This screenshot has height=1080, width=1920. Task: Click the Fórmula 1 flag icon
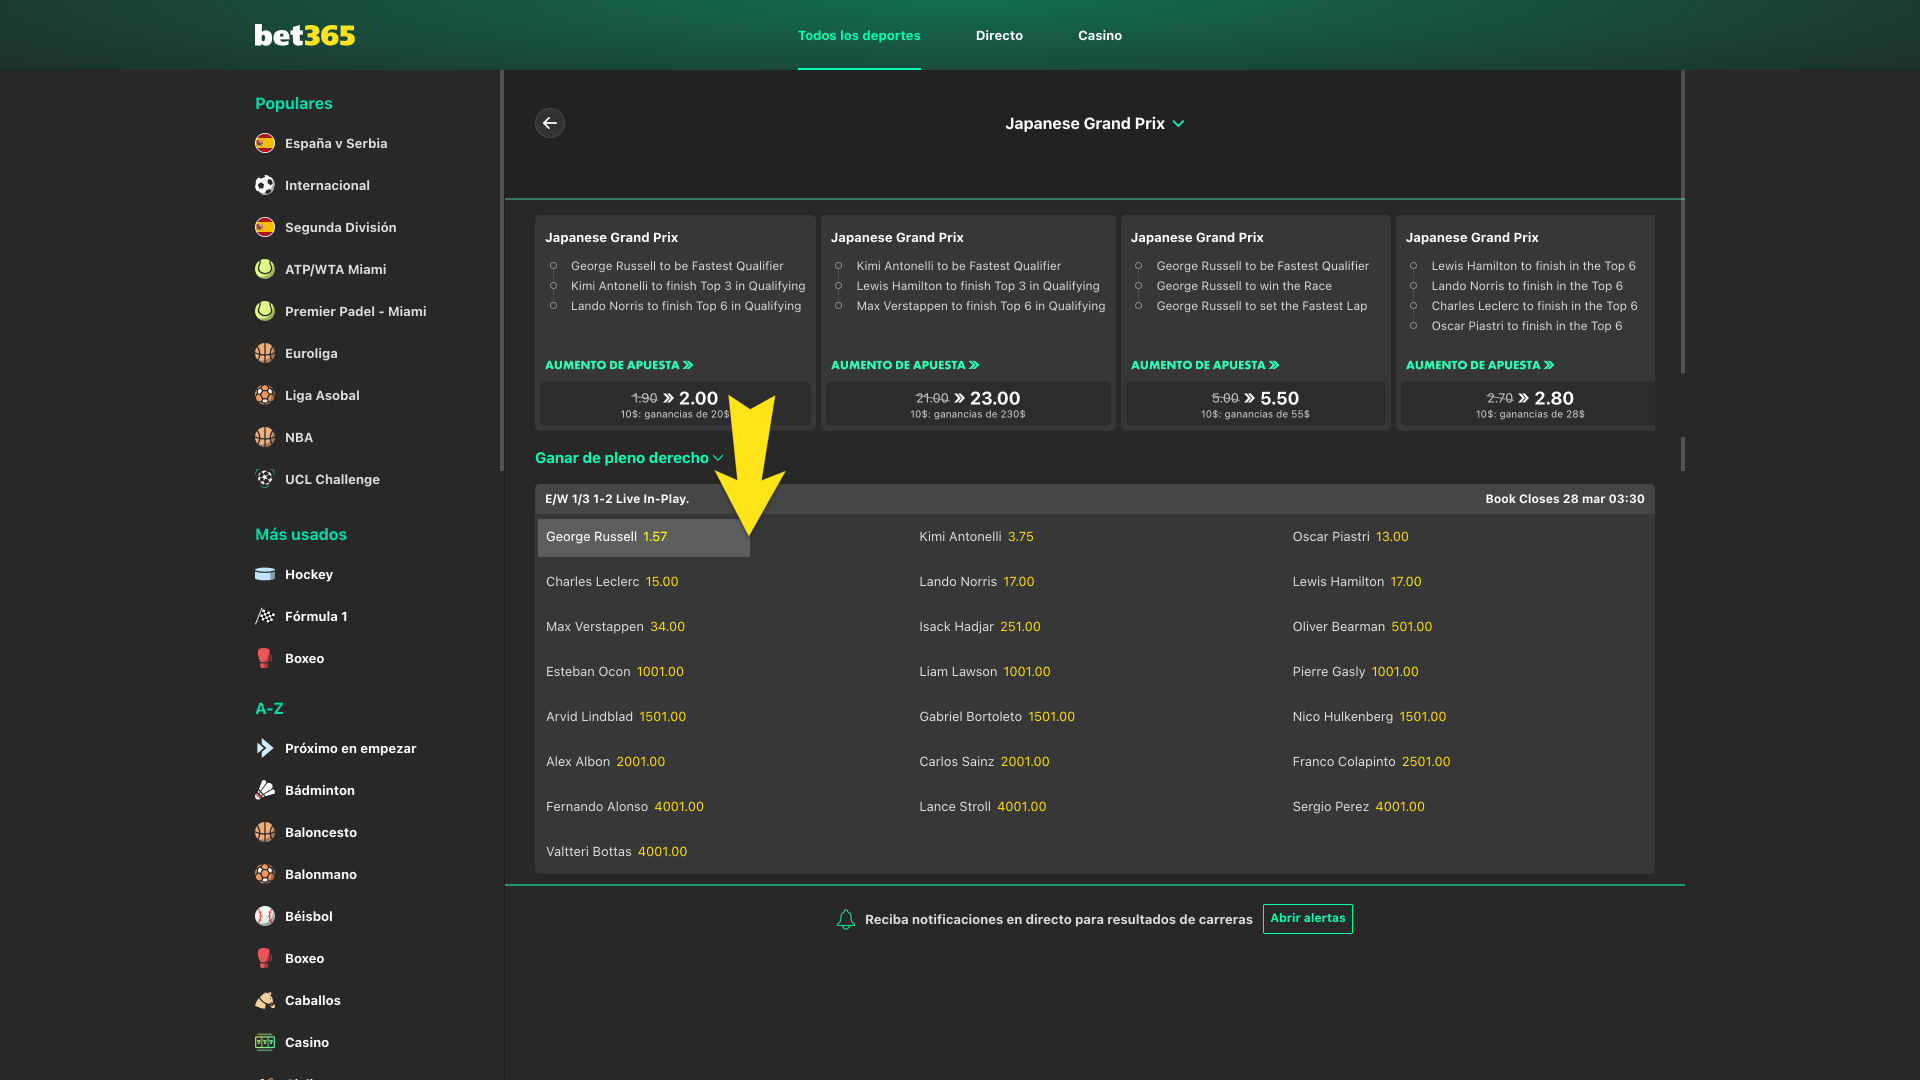(265, 616)
